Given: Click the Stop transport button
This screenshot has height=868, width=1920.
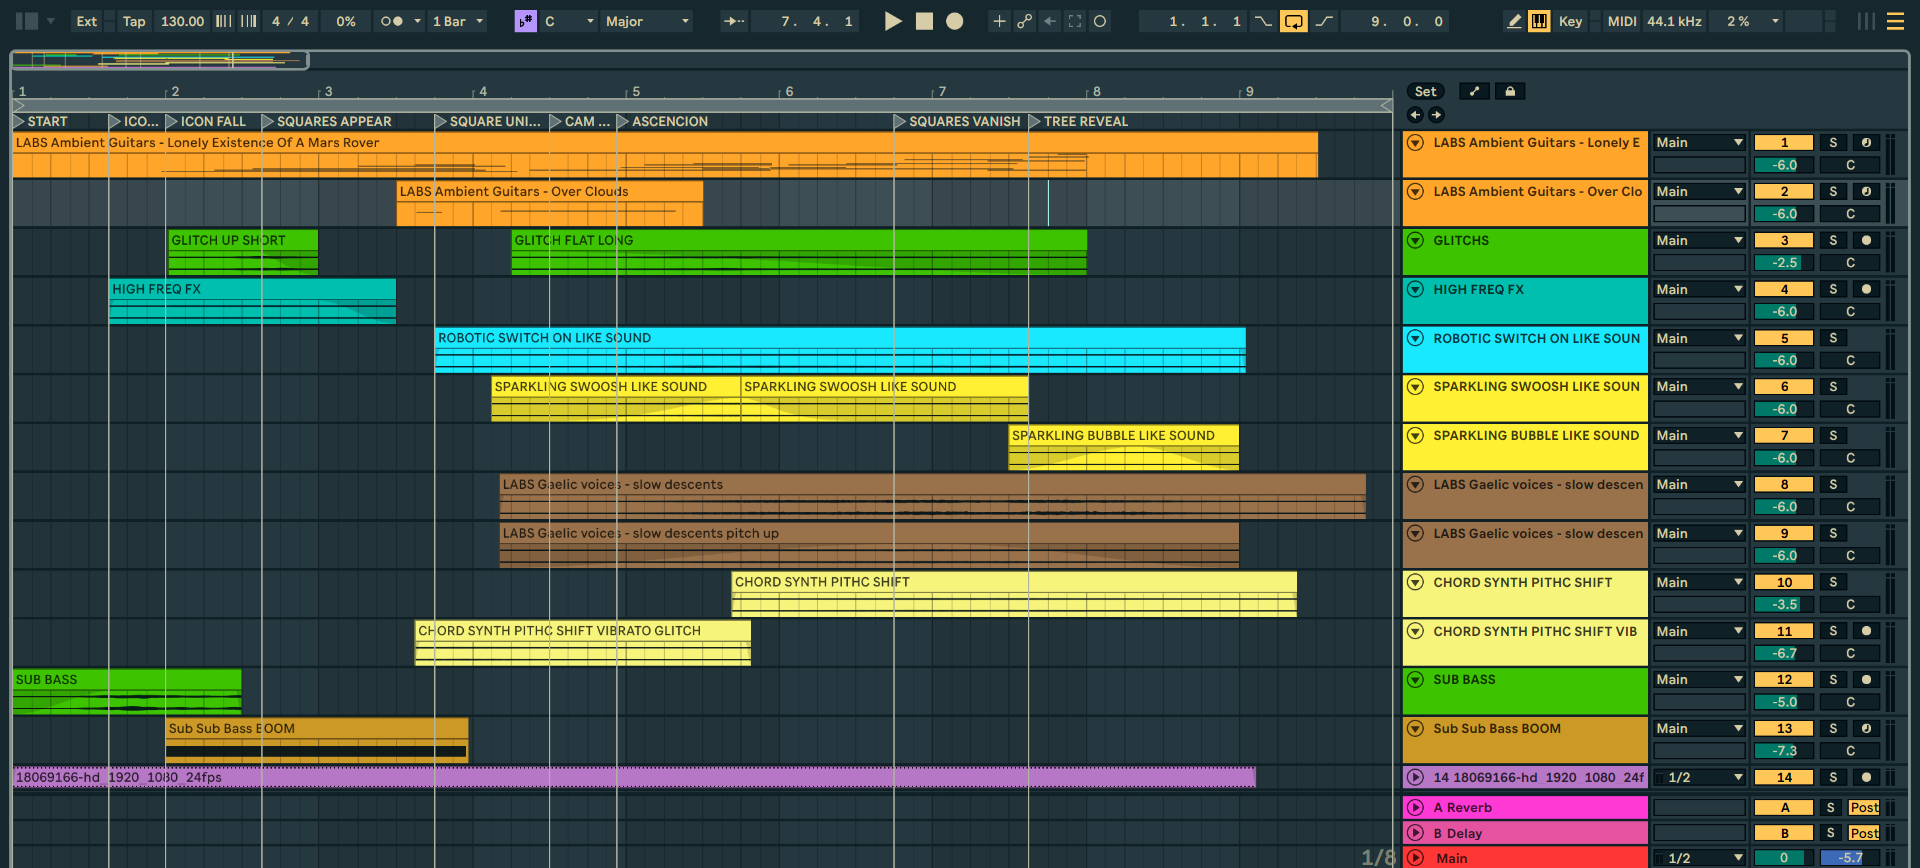Looking at the screenshot, I should 924,21.
